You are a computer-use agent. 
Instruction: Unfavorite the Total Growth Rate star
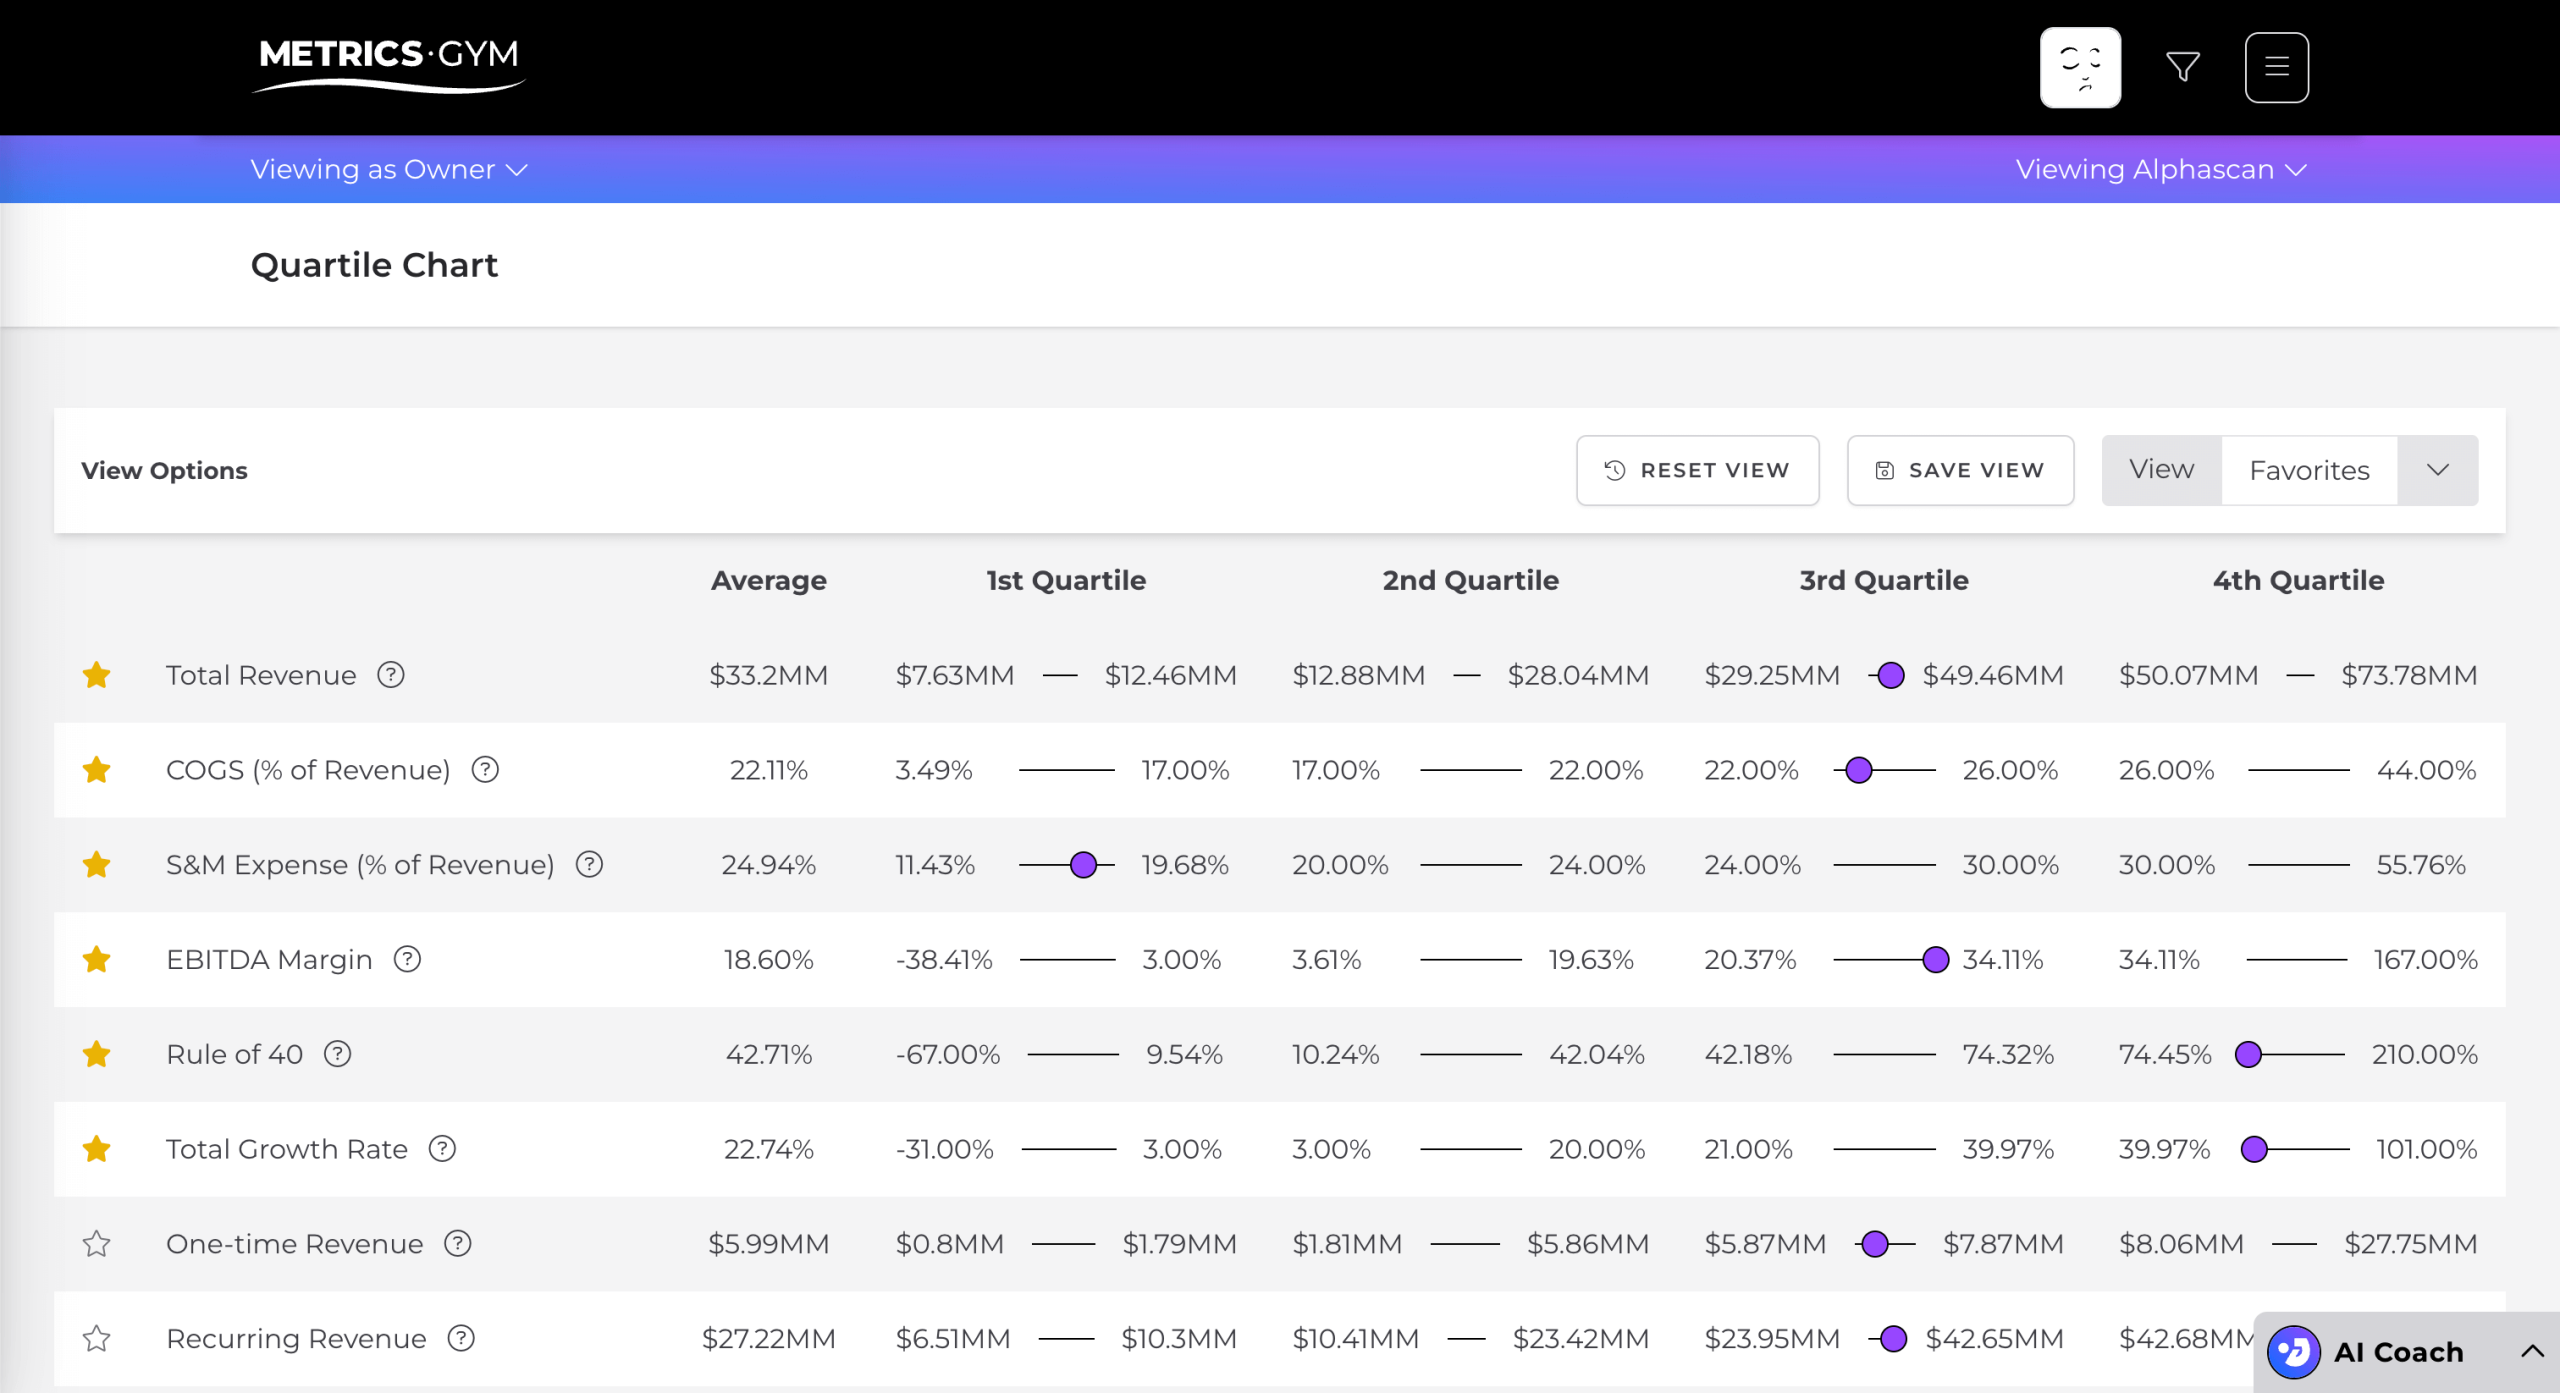click(97, 1149)
